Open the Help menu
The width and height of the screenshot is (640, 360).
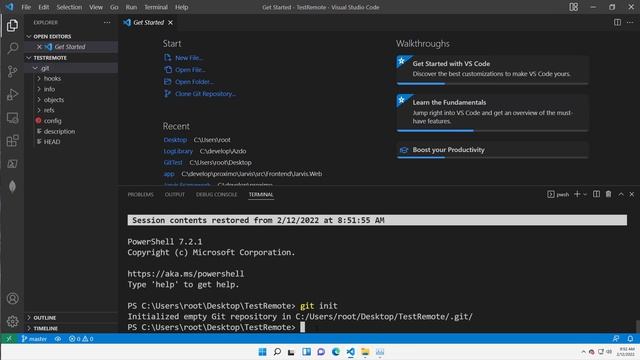click(182, 7)
